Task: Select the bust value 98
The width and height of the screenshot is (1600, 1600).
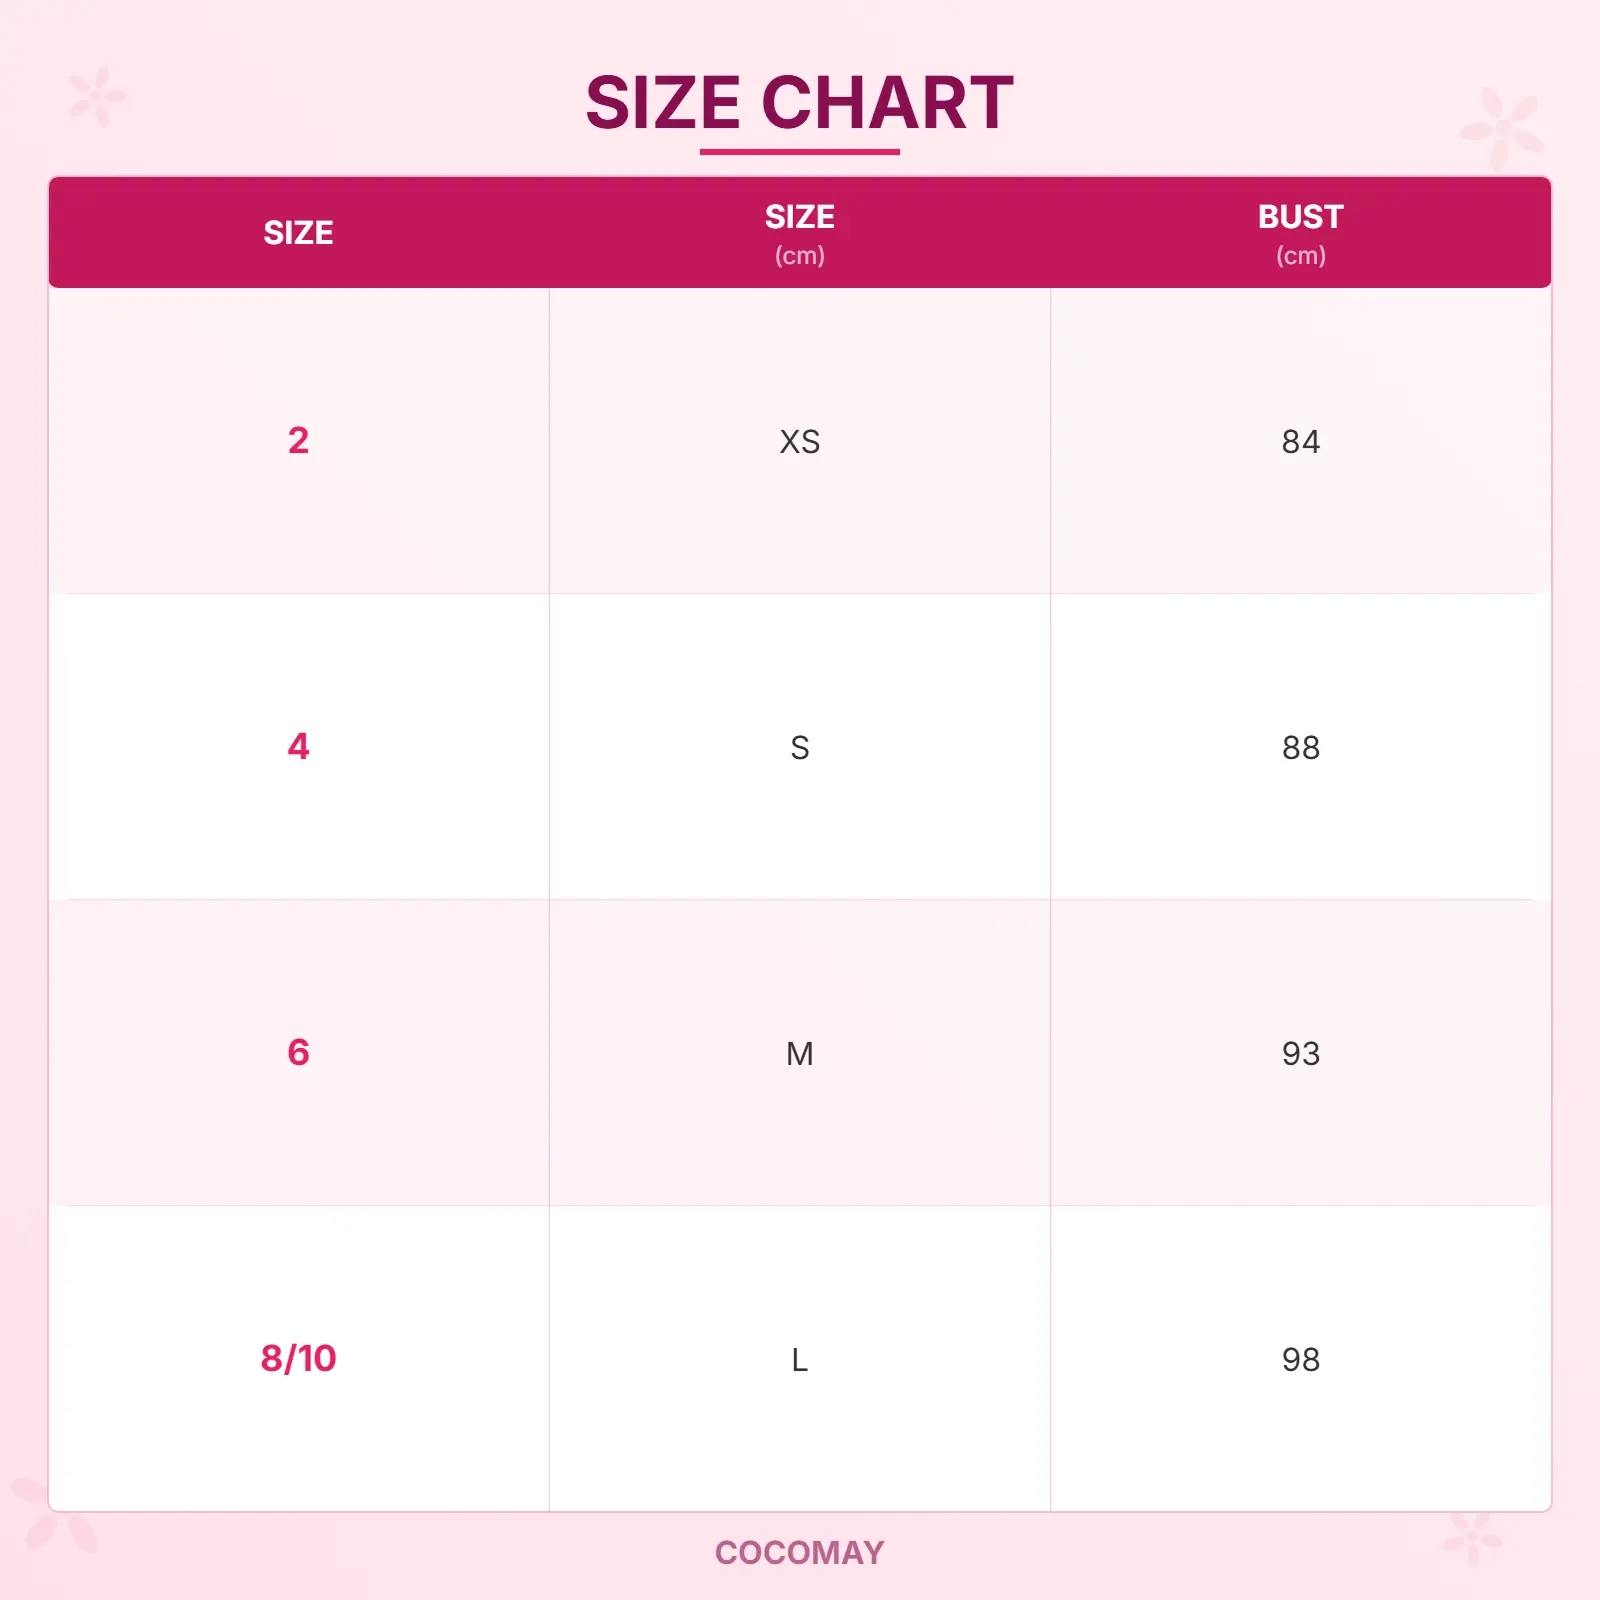Action: 1300,1360
